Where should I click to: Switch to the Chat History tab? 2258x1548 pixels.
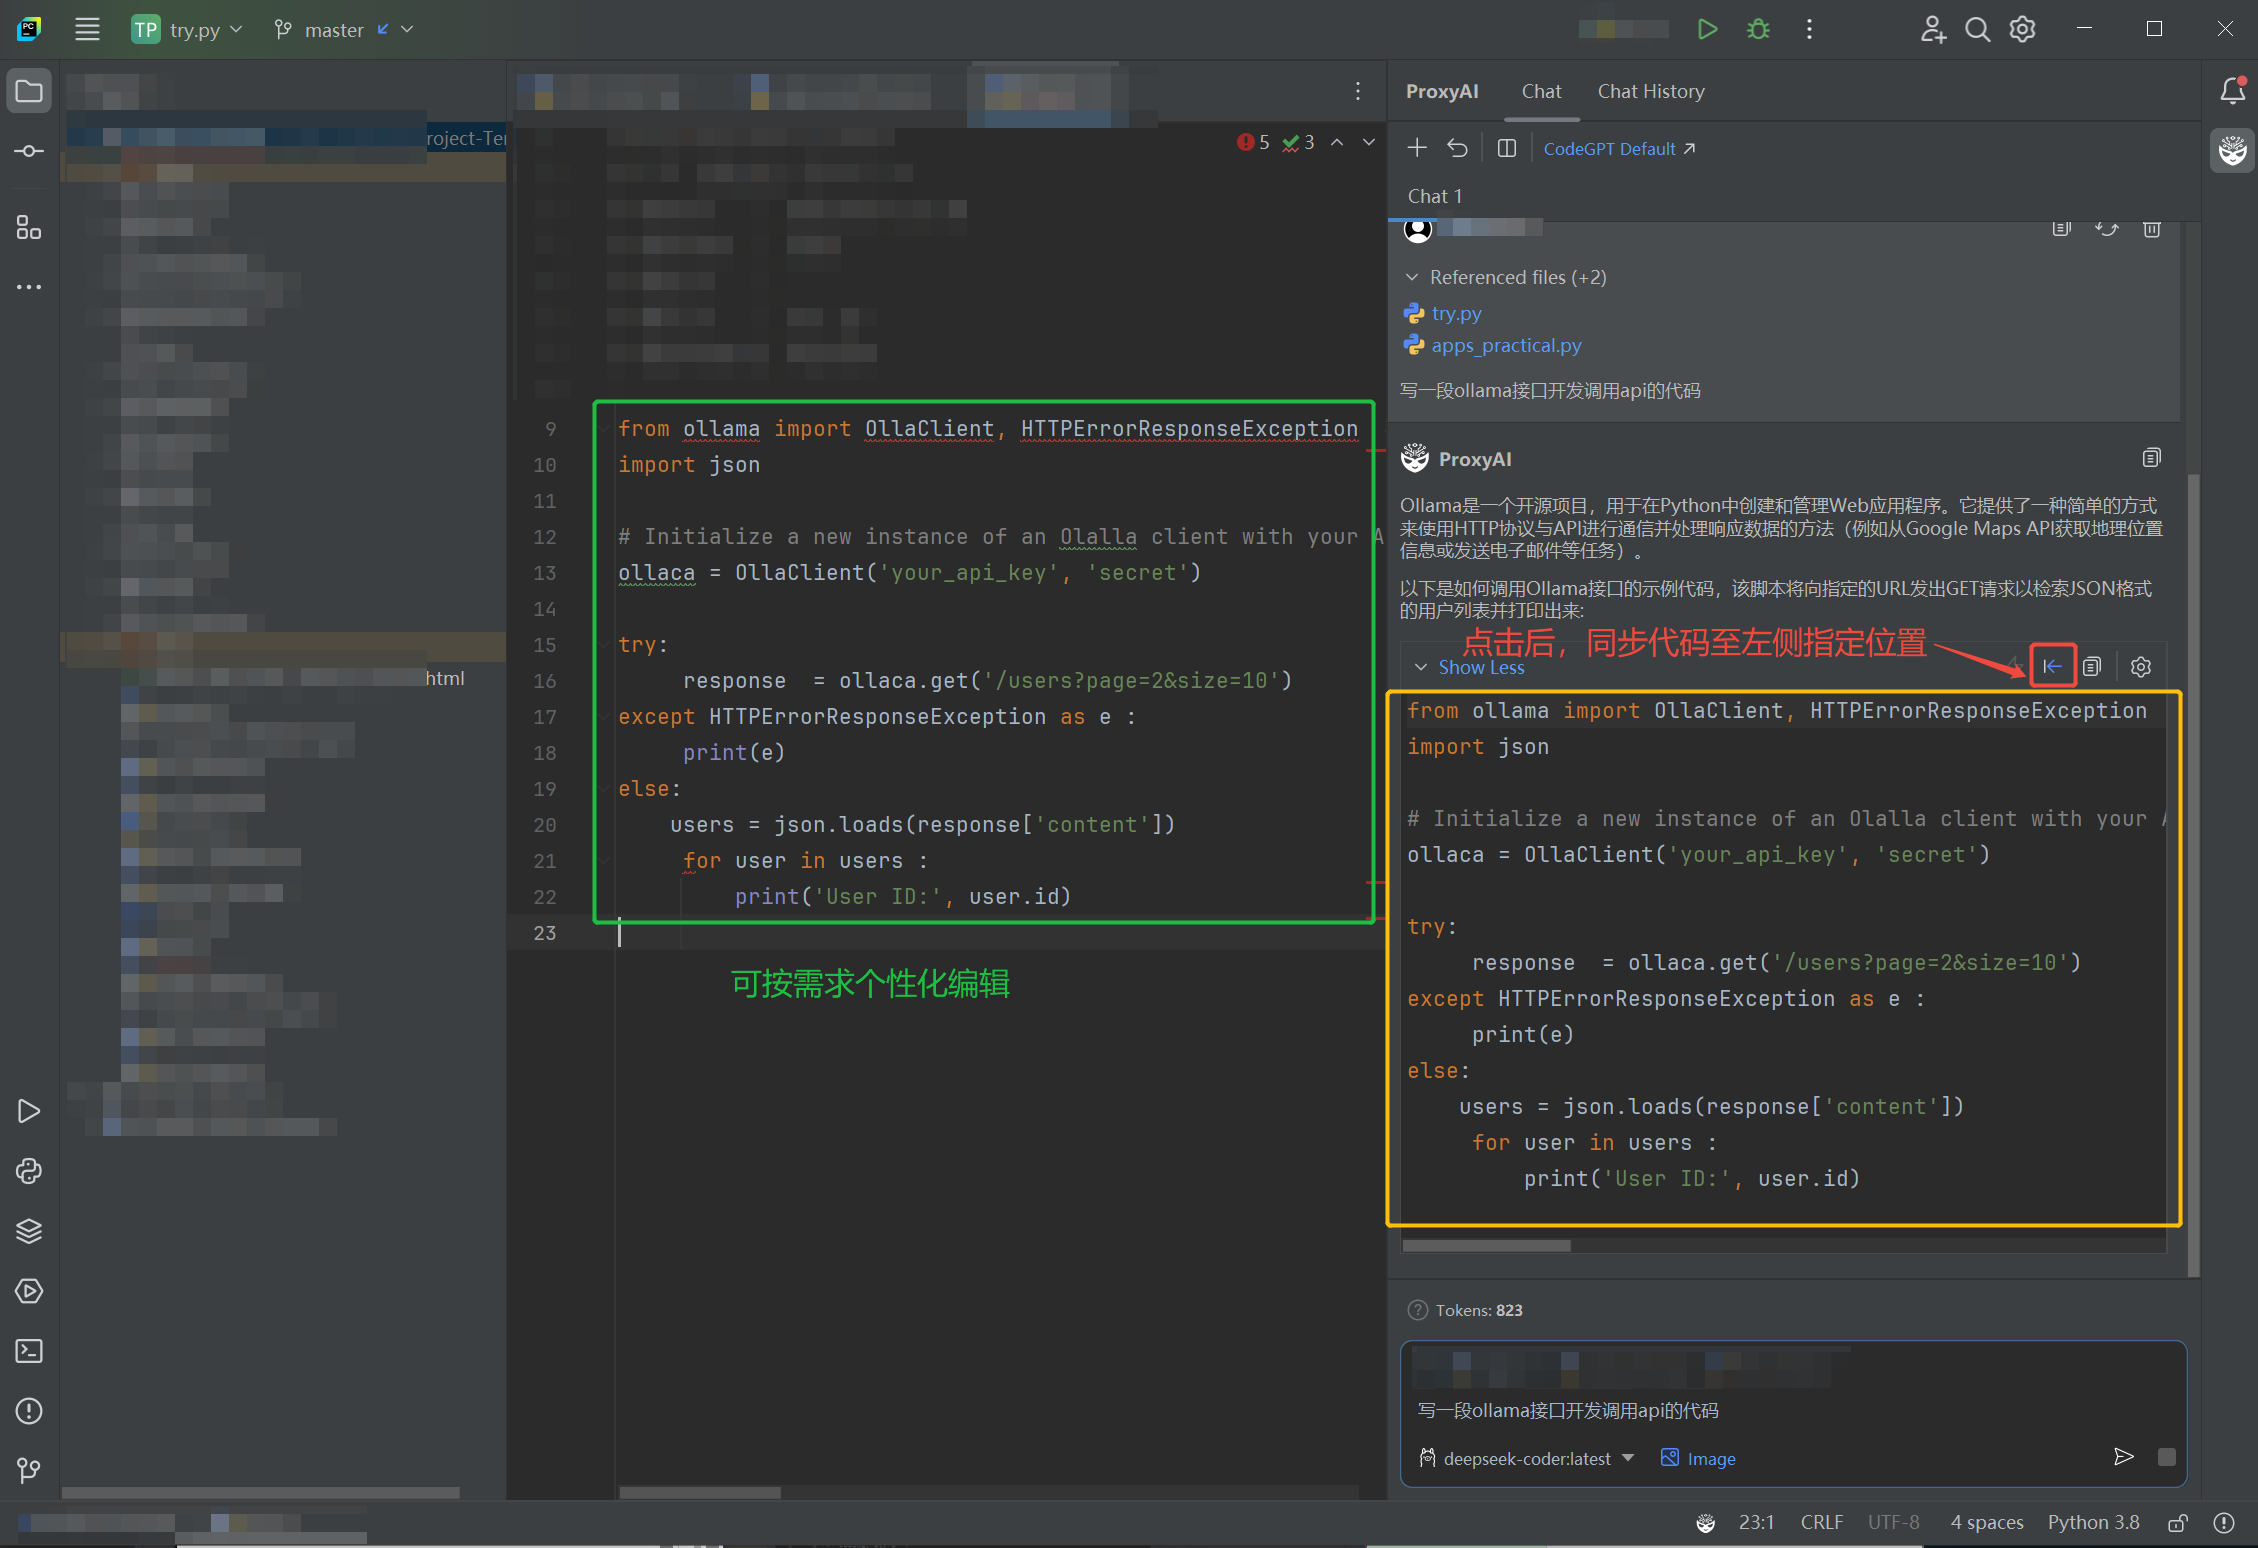[x=1650, y=91]
